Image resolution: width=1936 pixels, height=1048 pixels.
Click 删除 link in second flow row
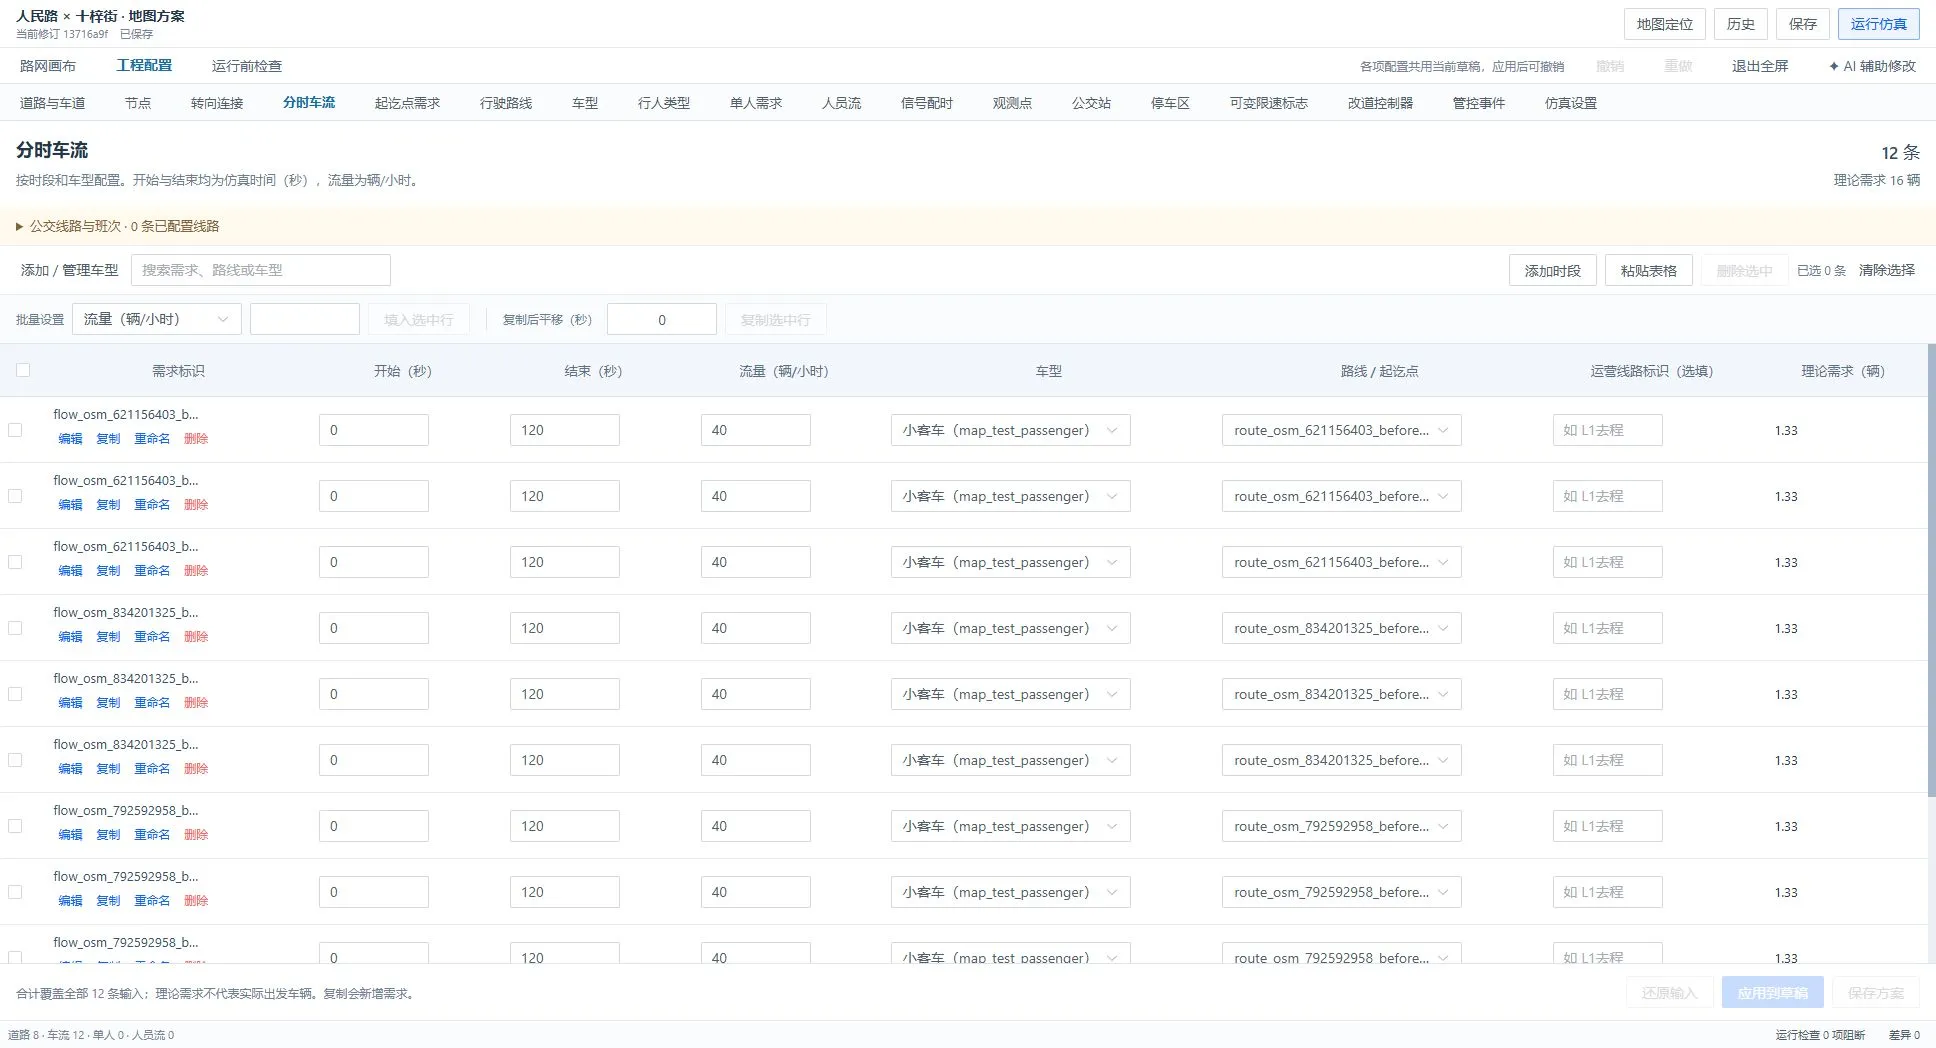(x=196, y=504)
